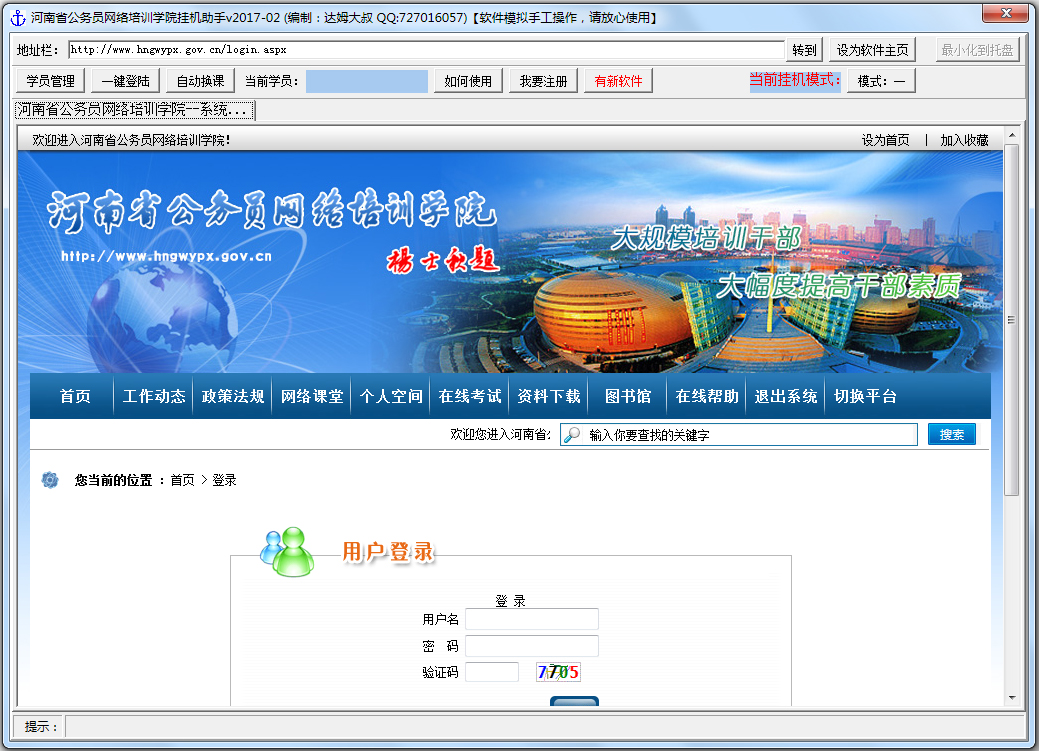
Task: Check 有新软件 for new software
Action: pyautogui.click(x=615, y=81)
